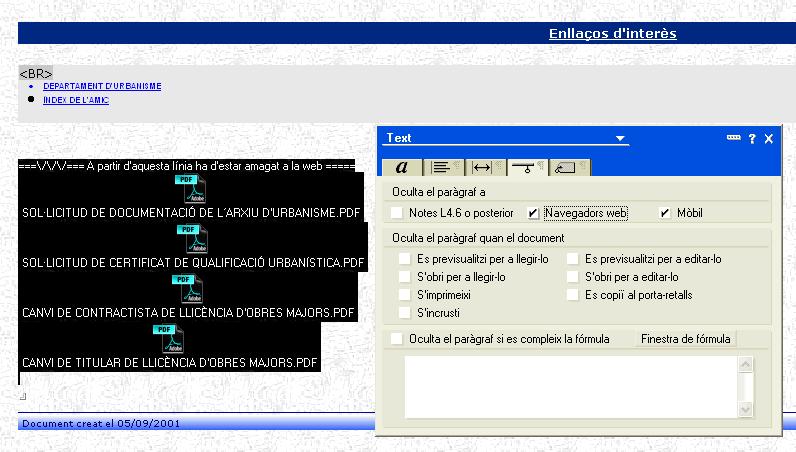Check S'obri per a editar-lo

tap(573, 277)
